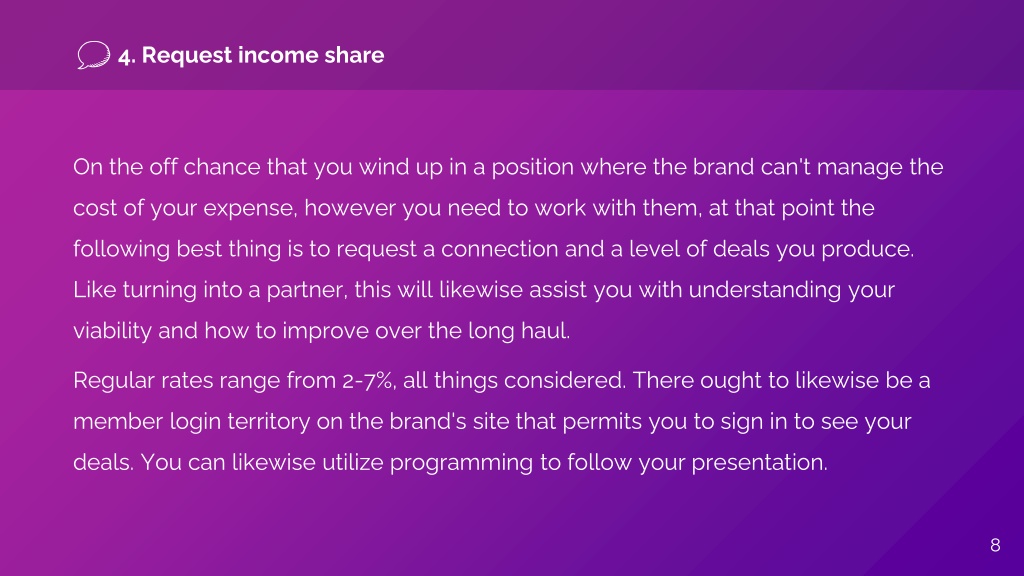Click the word 'presentation.' ending the last paragraph
The image size is (1024, 576).
click(760, 464)
